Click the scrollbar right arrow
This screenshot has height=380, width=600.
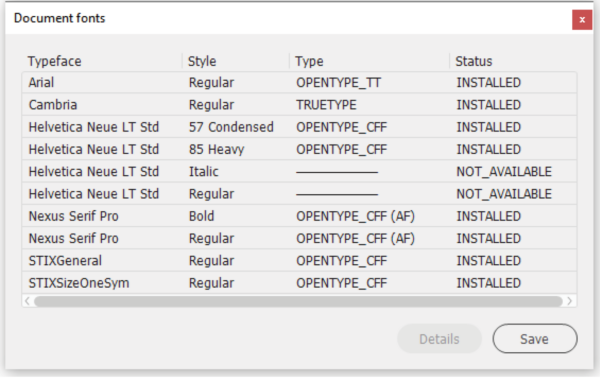(x=569, y=302)
